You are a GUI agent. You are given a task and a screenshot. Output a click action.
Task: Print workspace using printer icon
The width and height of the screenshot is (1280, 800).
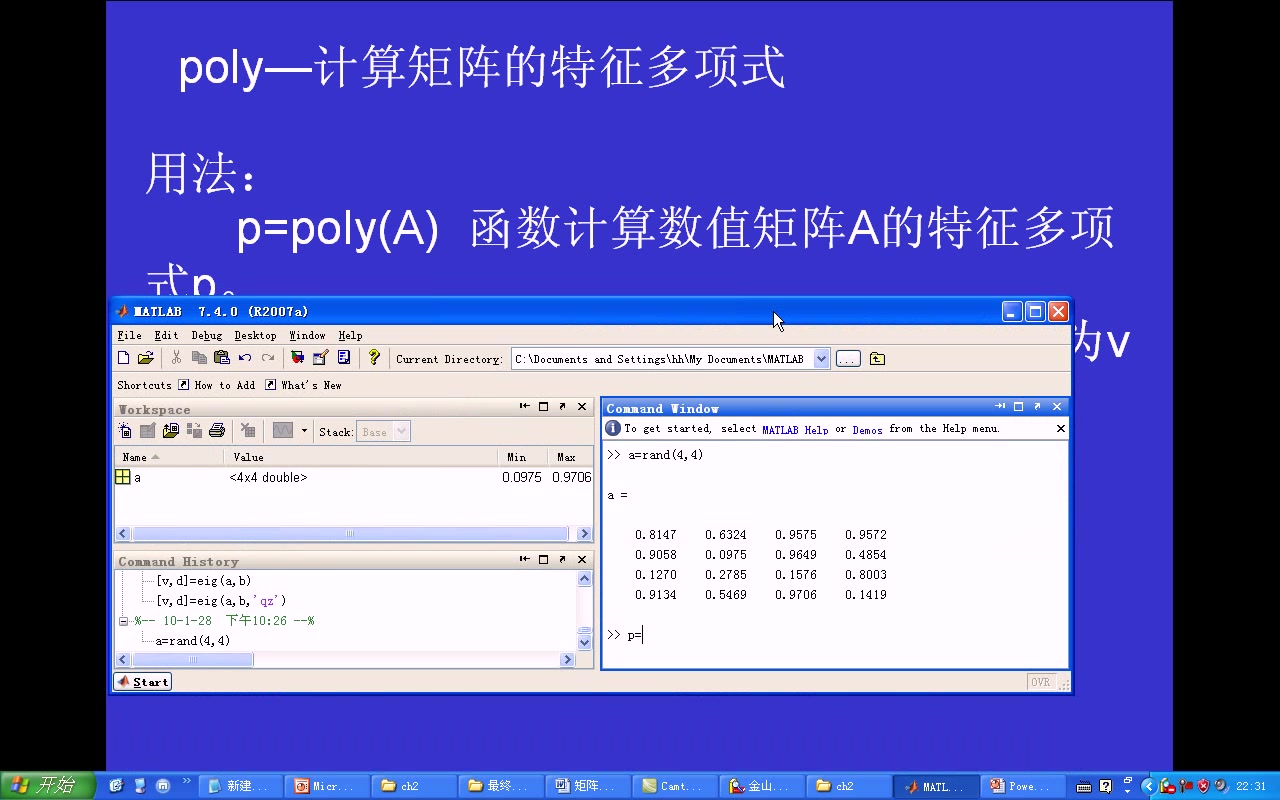(x=217, y=431)
